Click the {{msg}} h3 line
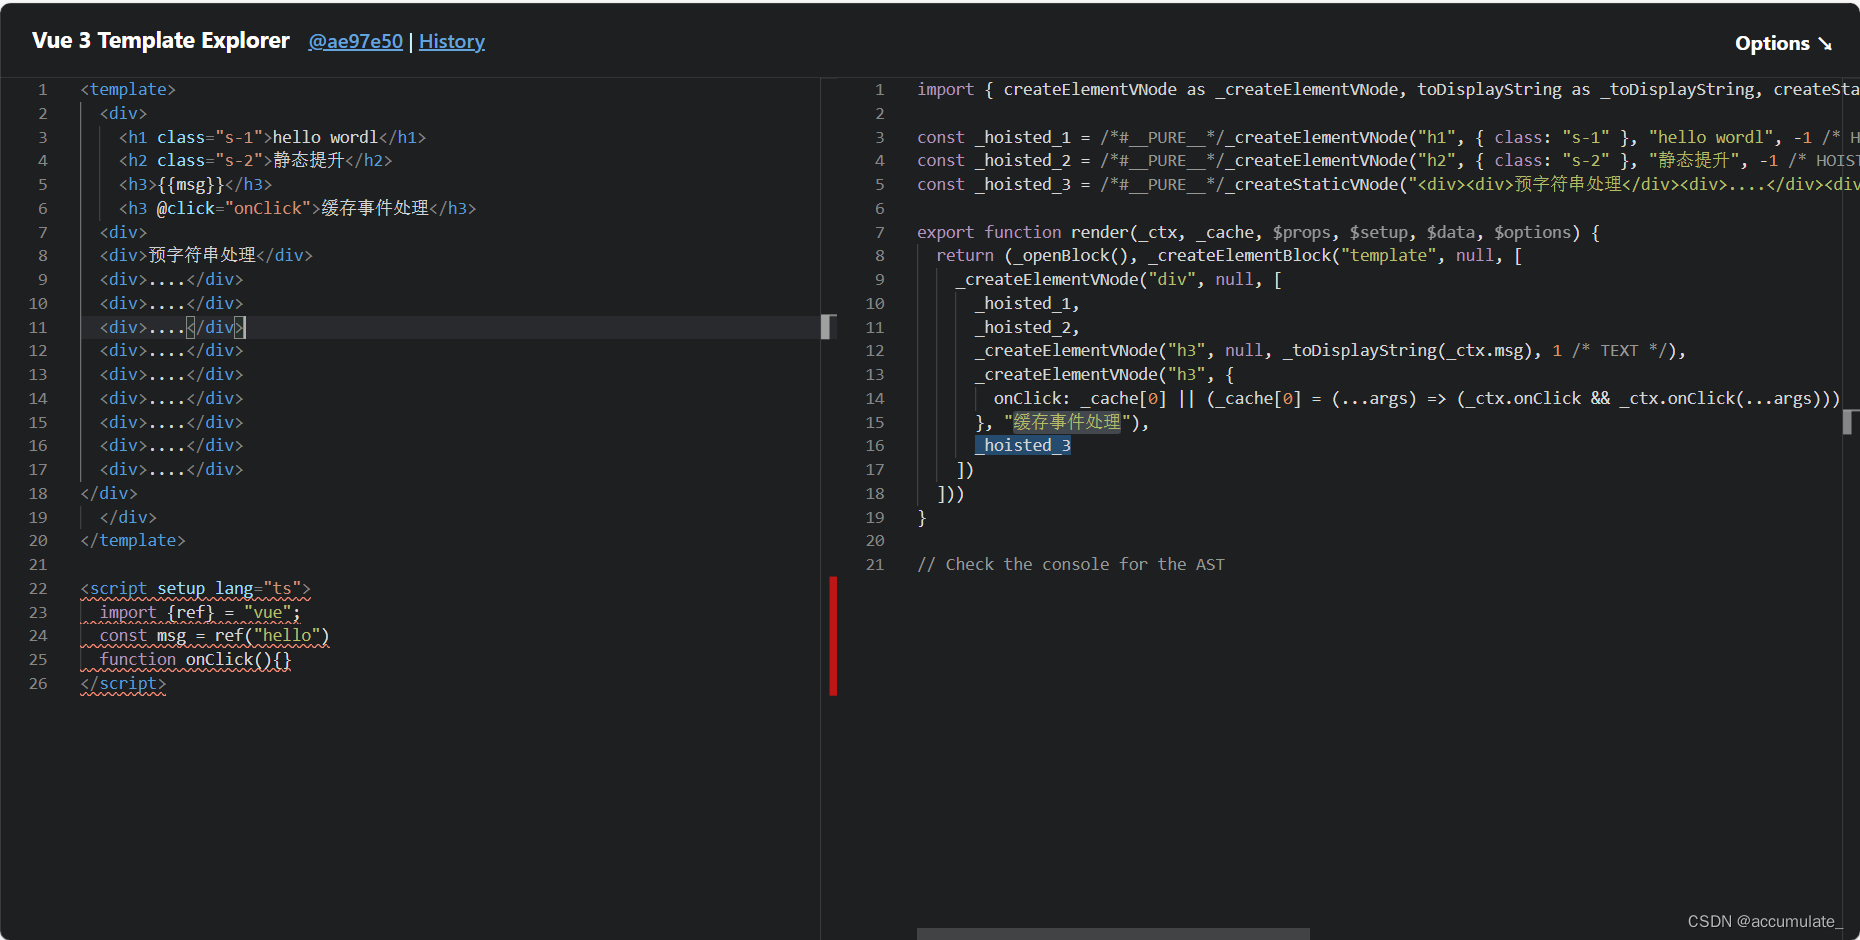 click(x=196, y=184)
